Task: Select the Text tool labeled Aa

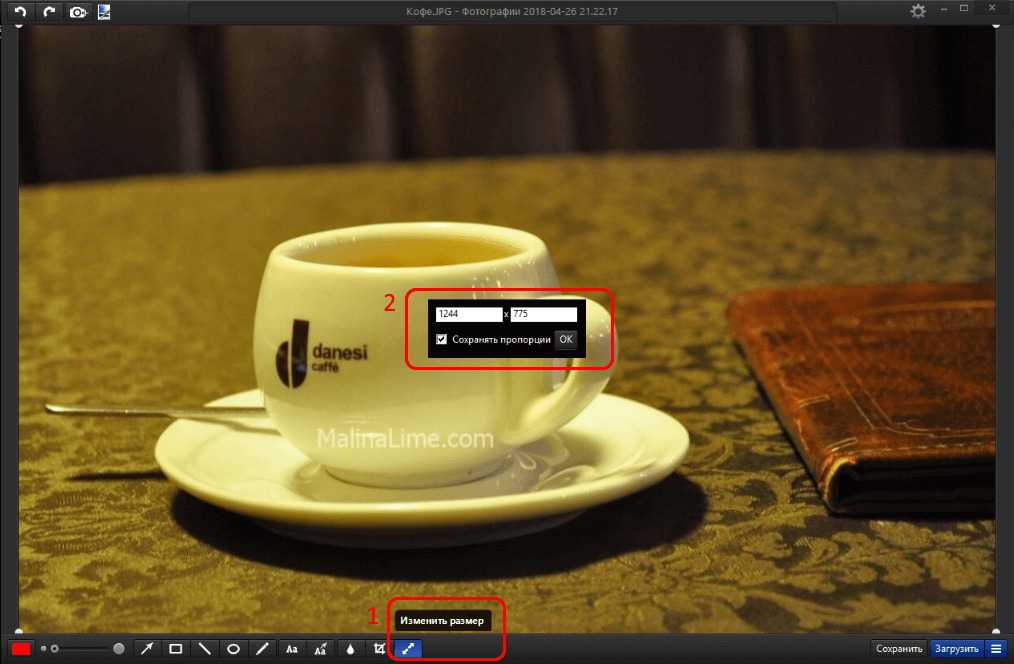Action: tap(292, 649)
